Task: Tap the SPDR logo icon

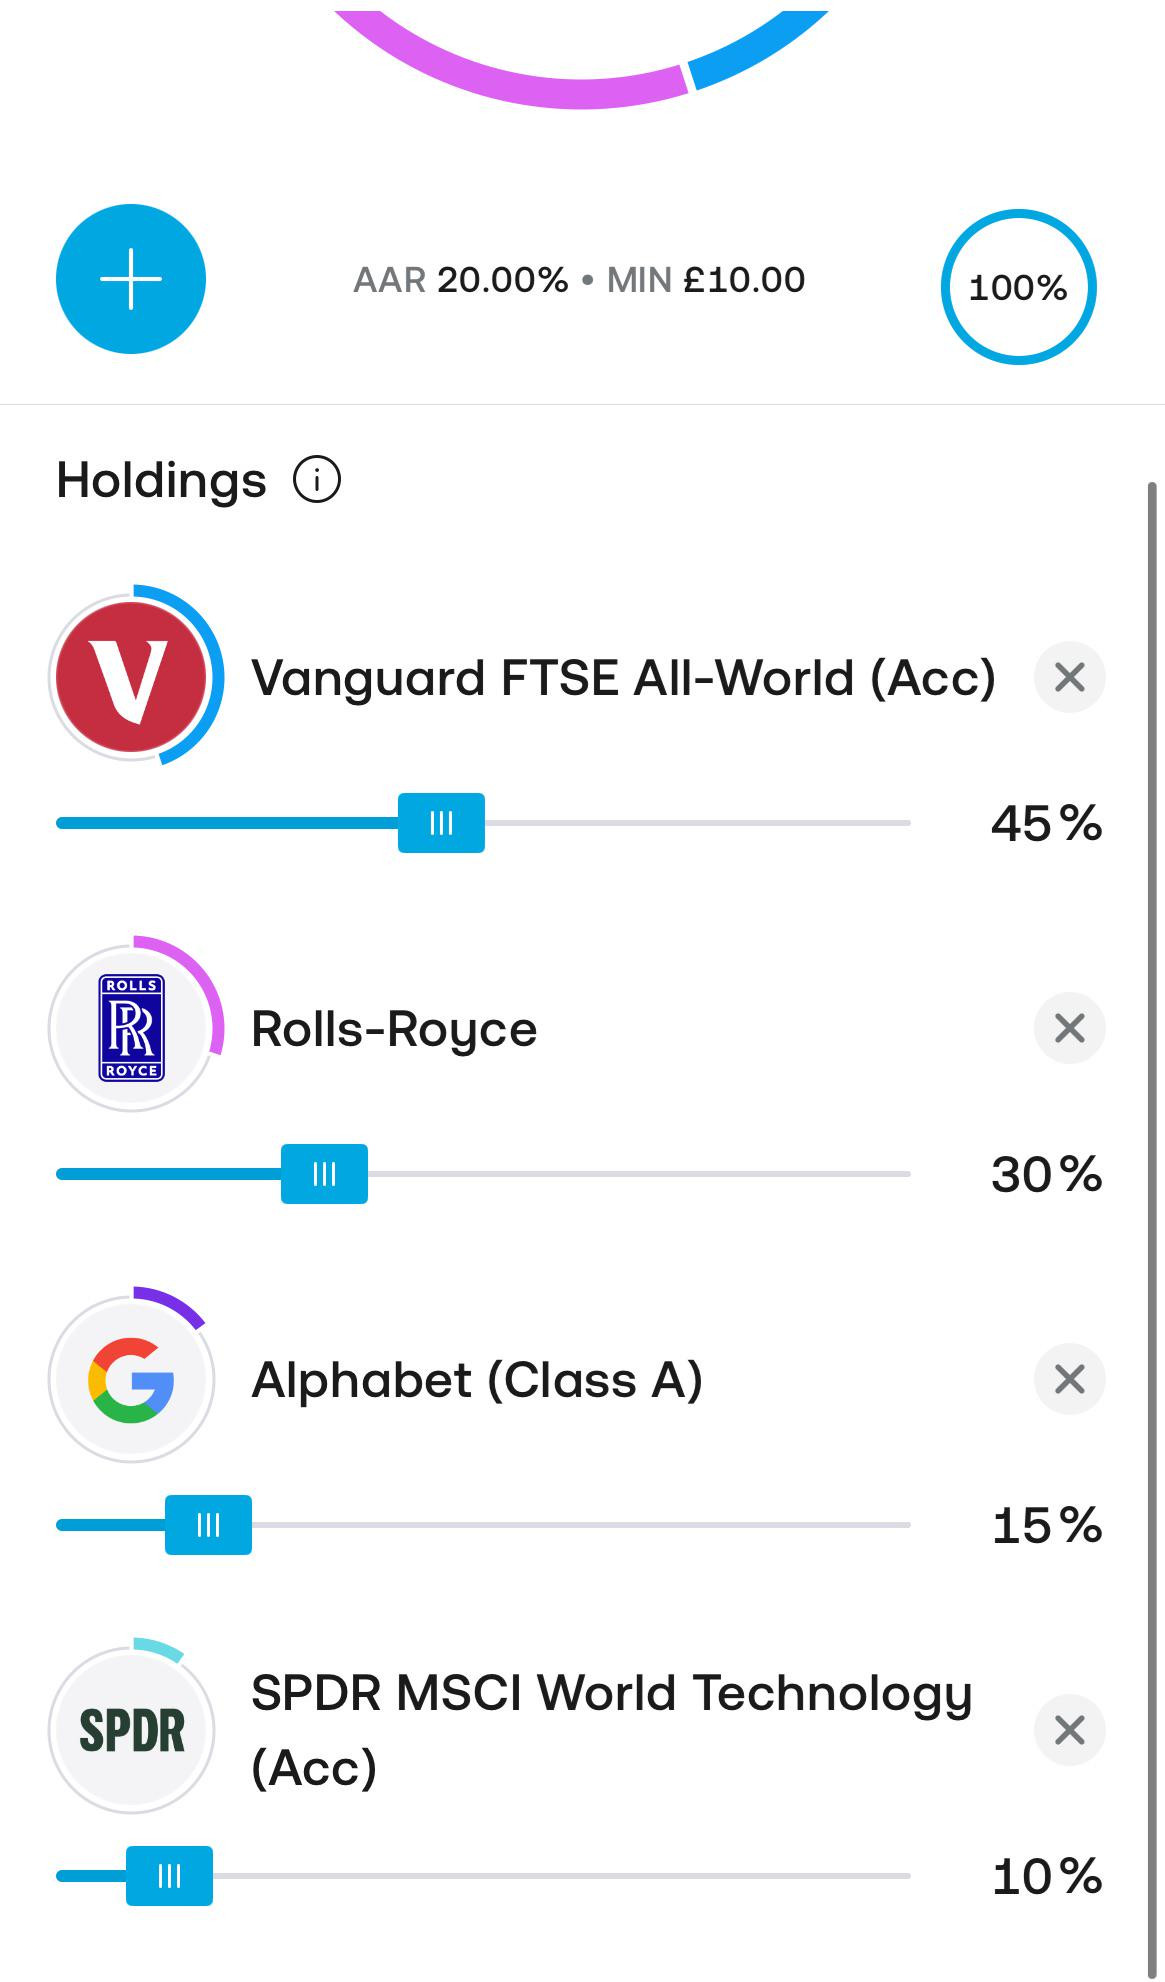Action: pos(131,1730)
